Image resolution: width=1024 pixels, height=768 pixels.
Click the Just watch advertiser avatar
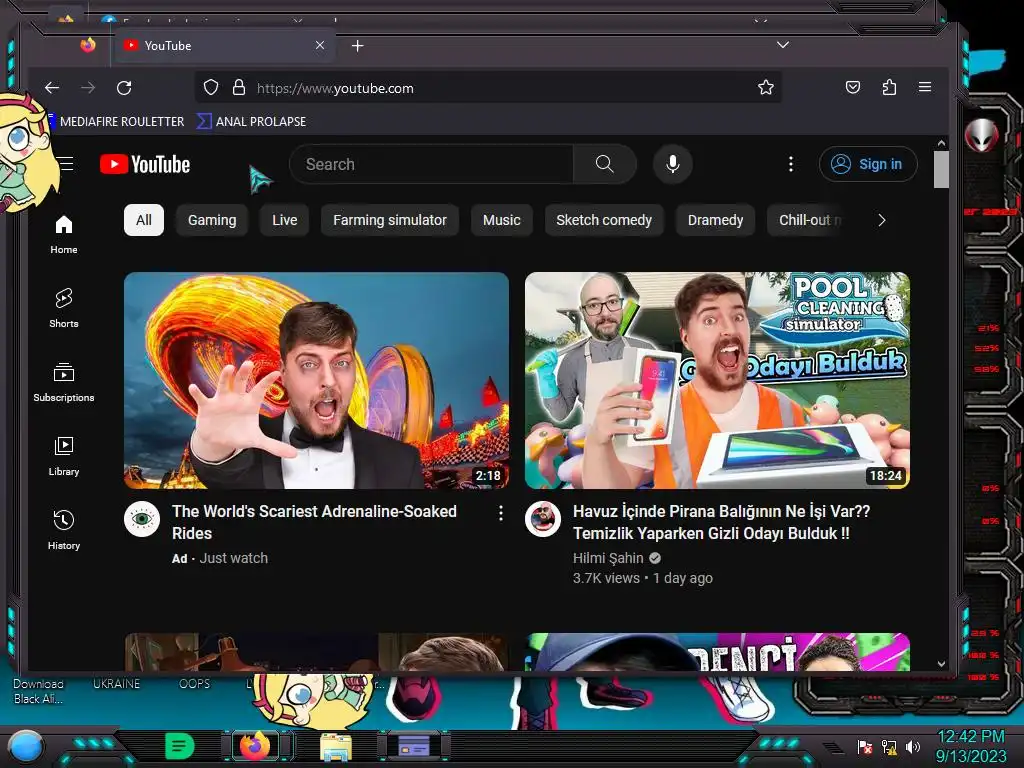(x=142, y=519)
